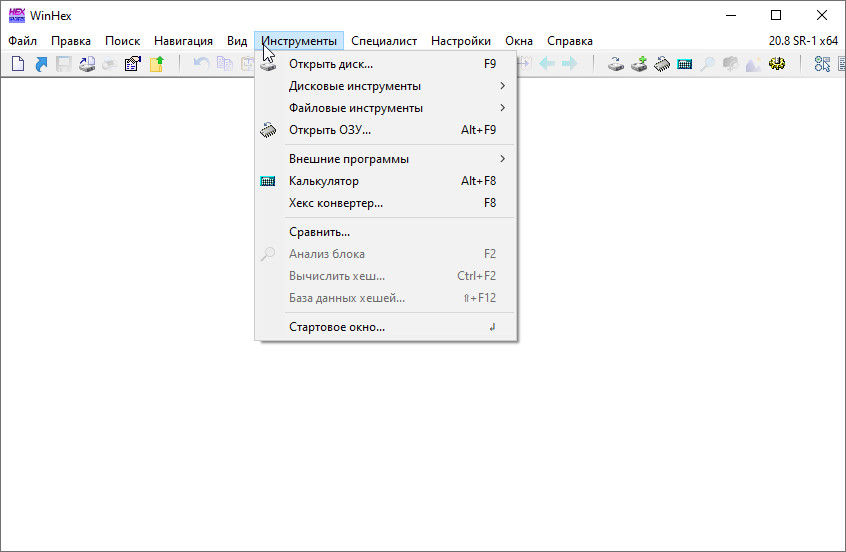Open file Properties via clipboard-hand icon
846x552 pixels.
[x=133, y=64]
